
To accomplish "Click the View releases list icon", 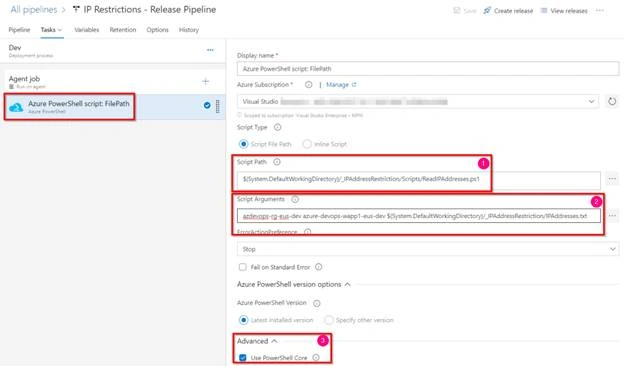I will pos(544,11).
